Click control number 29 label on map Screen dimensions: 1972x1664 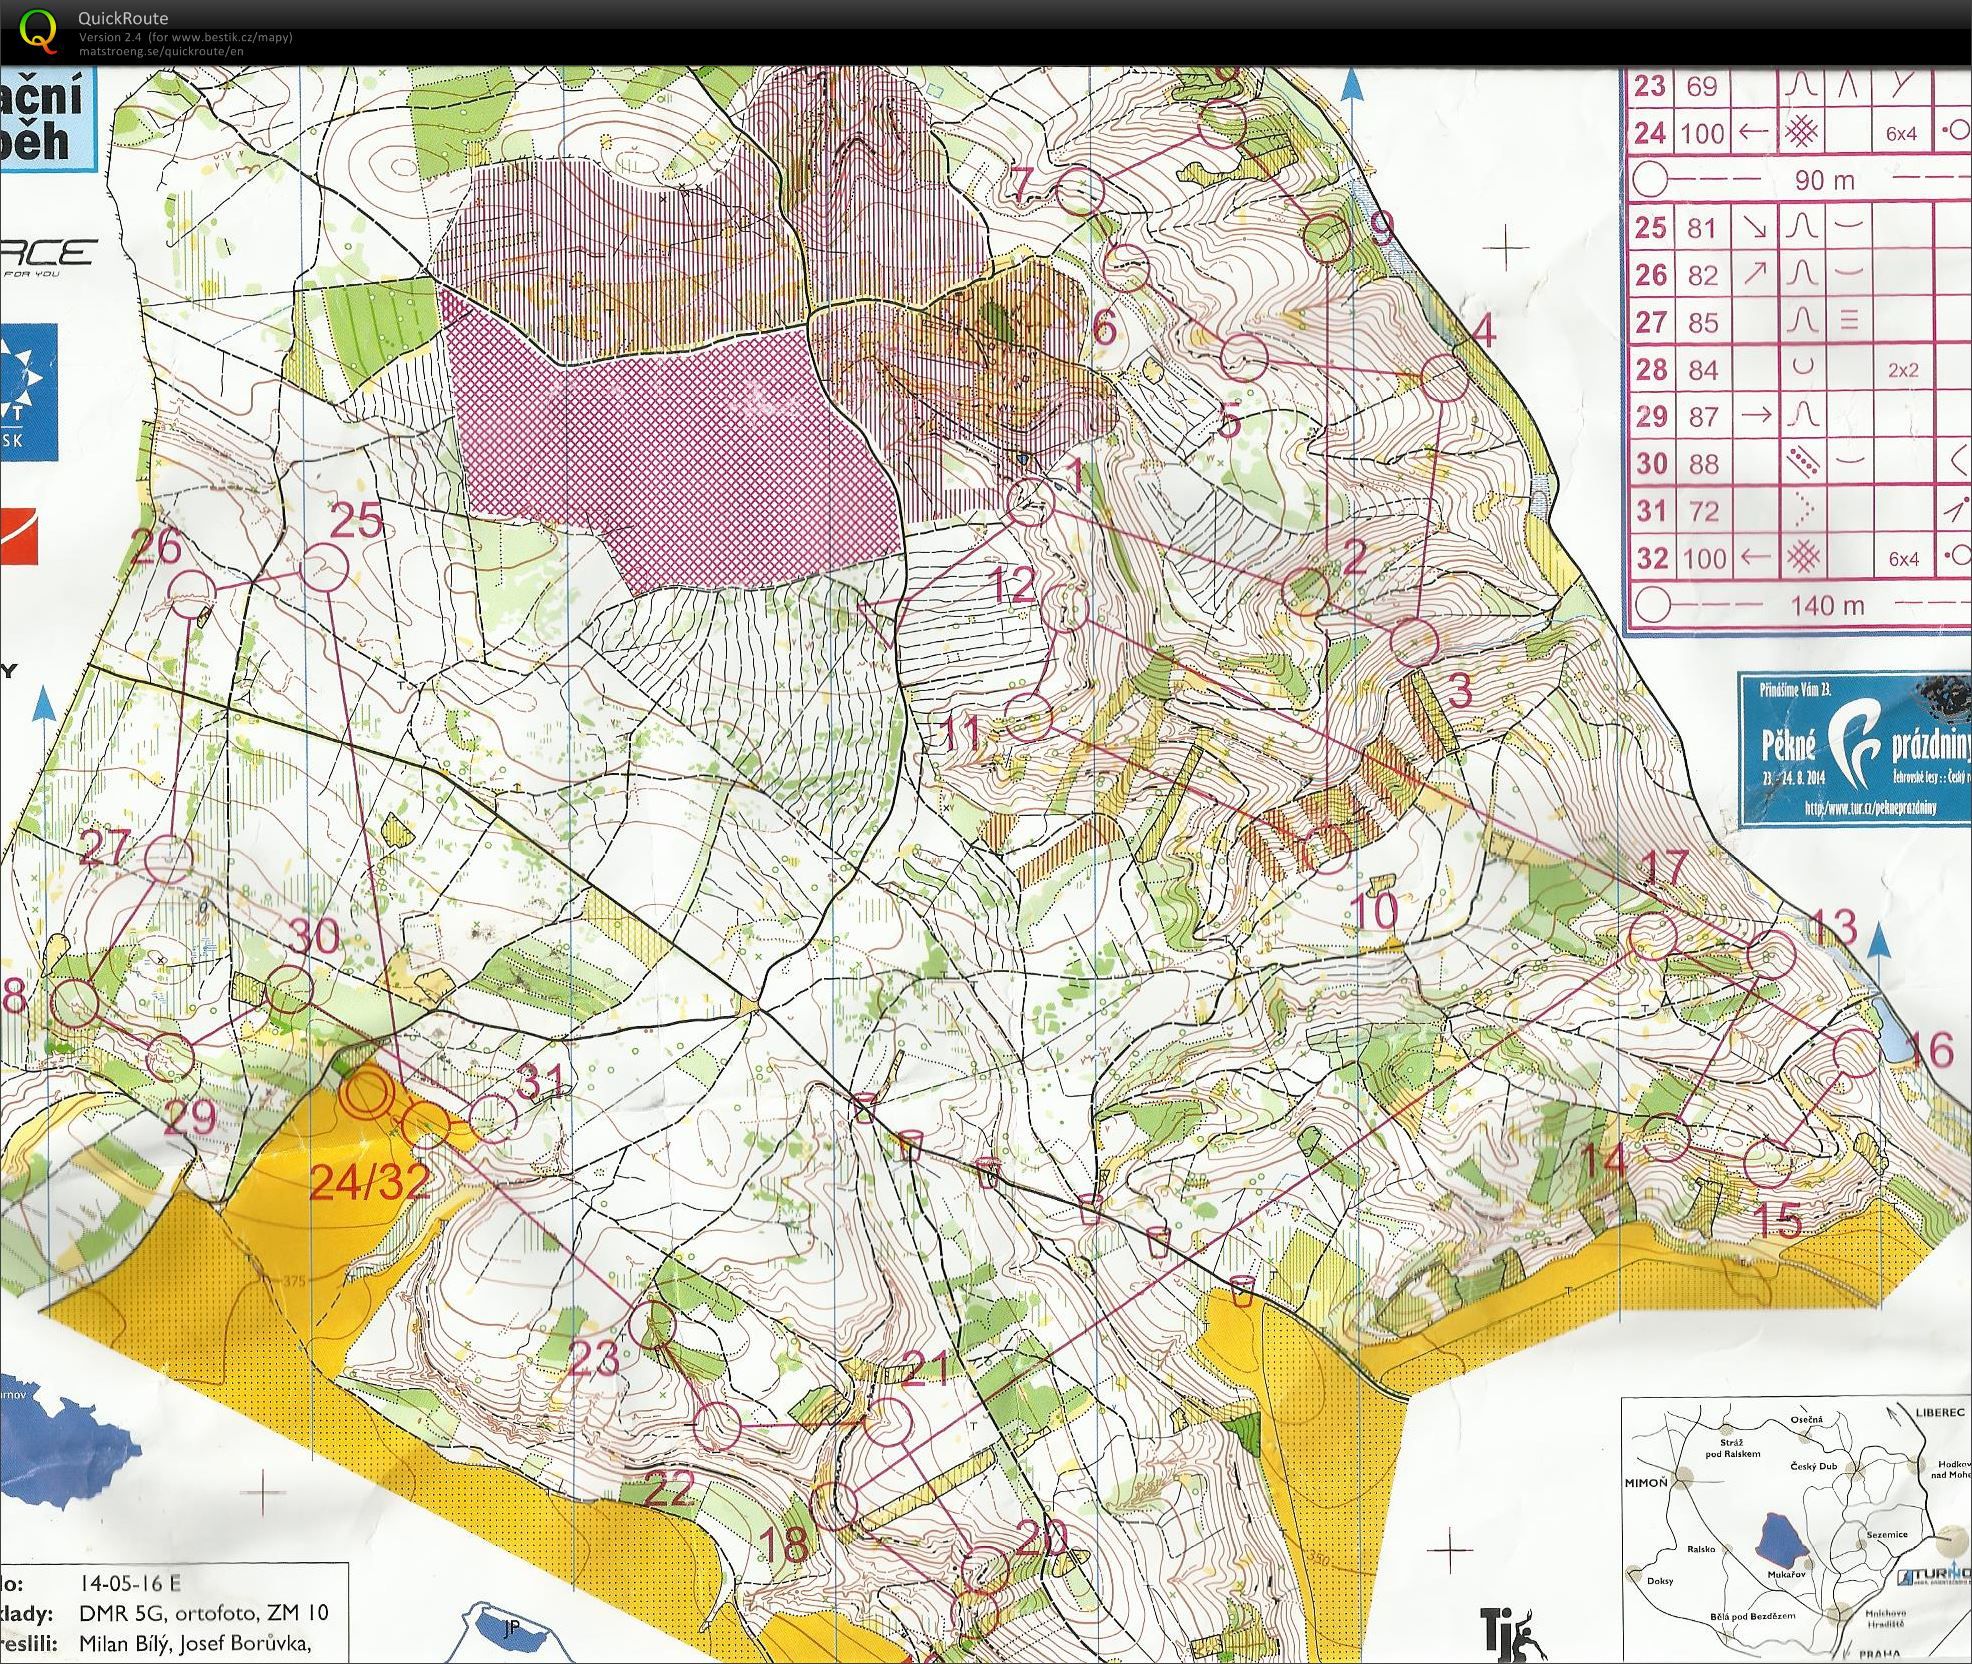click(190, 1117)
